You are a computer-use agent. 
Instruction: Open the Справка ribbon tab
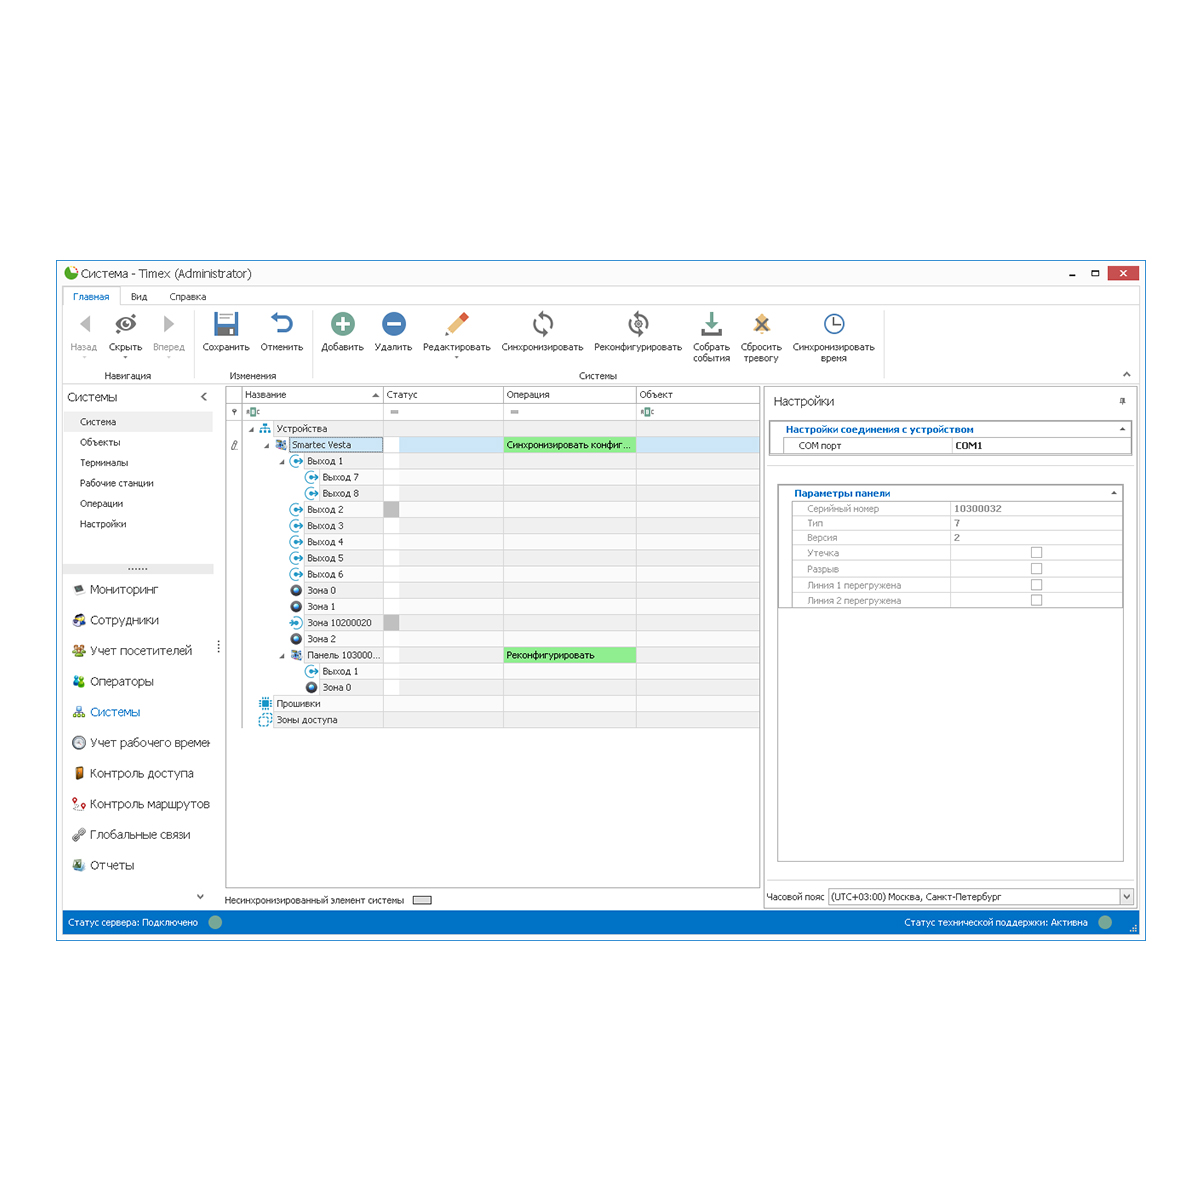tap(188, 297)
